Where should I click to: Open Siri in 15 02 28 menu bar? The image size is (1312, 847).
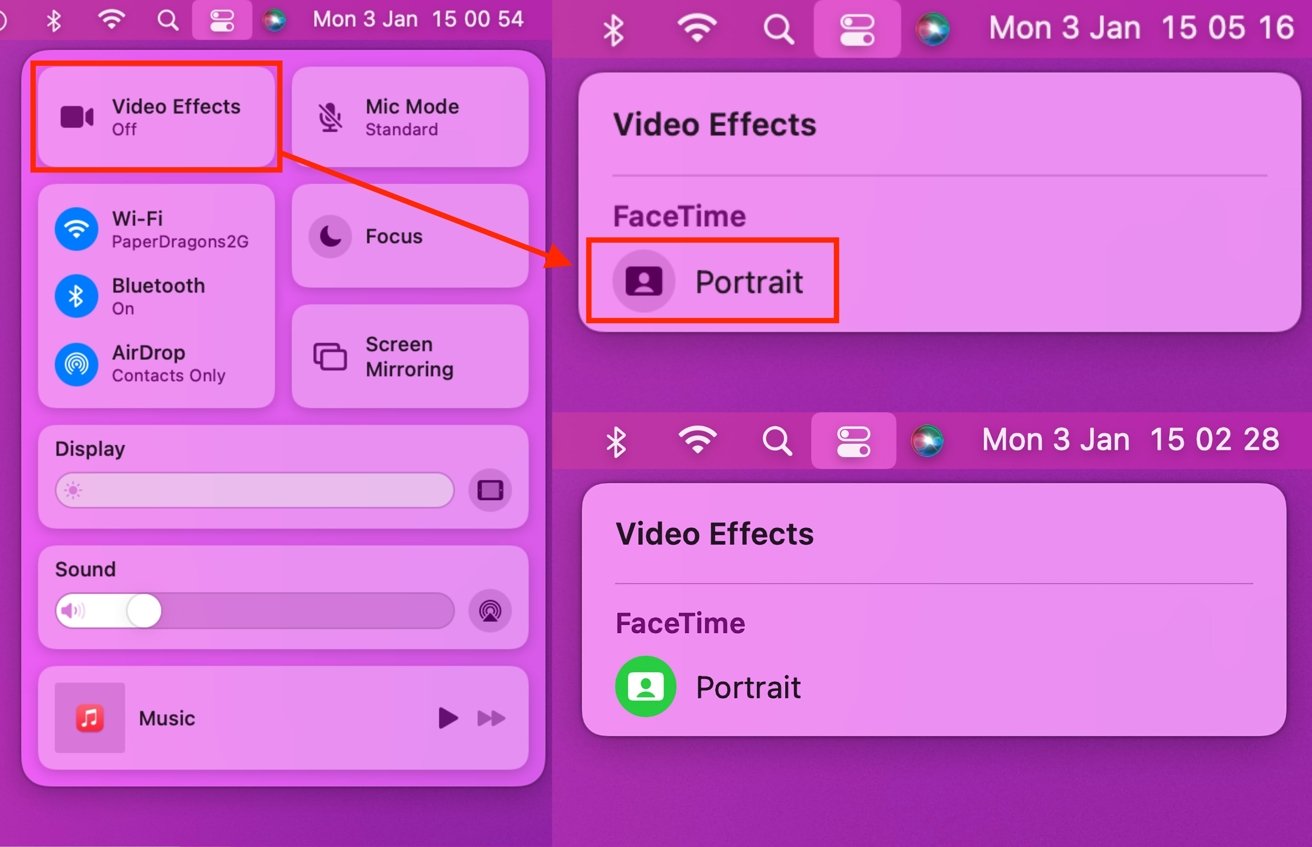(x=927, y=441)
